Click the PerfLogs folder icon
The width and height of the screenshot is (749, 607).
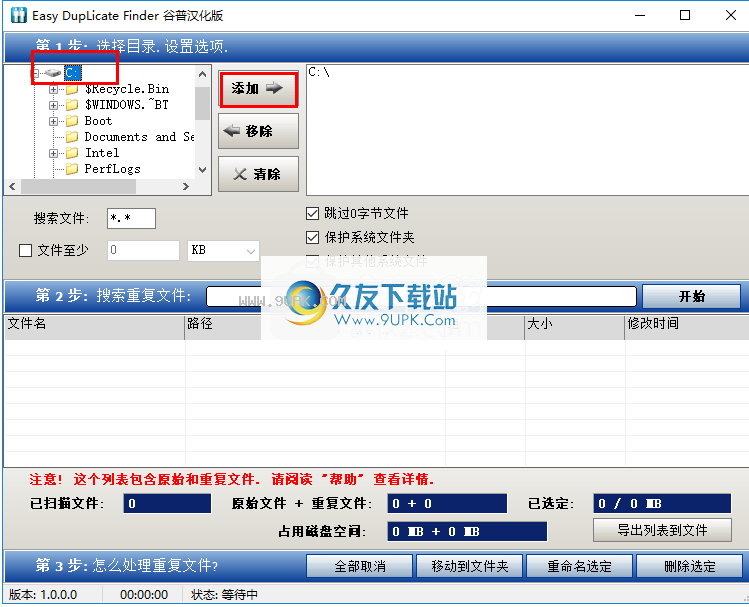point(72,169)
